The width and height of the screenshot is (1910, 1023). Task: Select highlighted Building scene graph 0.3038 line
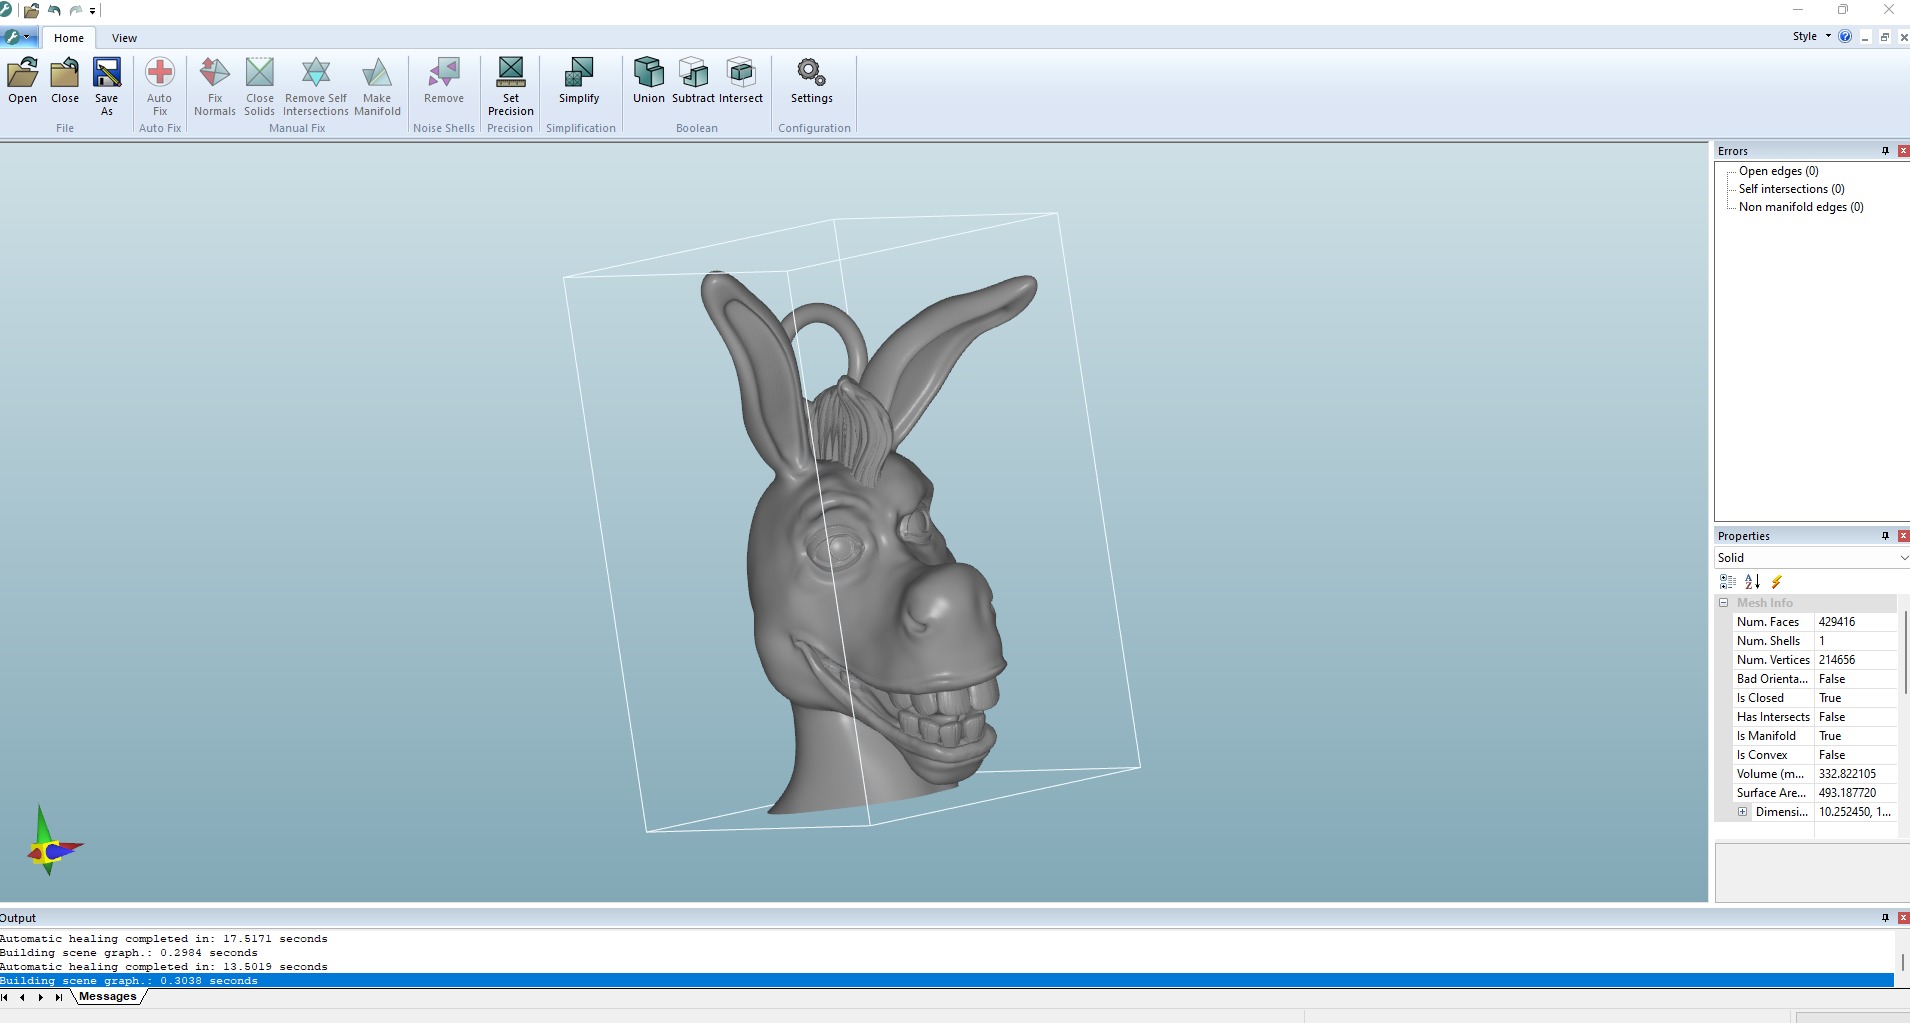tap(946, 981)
